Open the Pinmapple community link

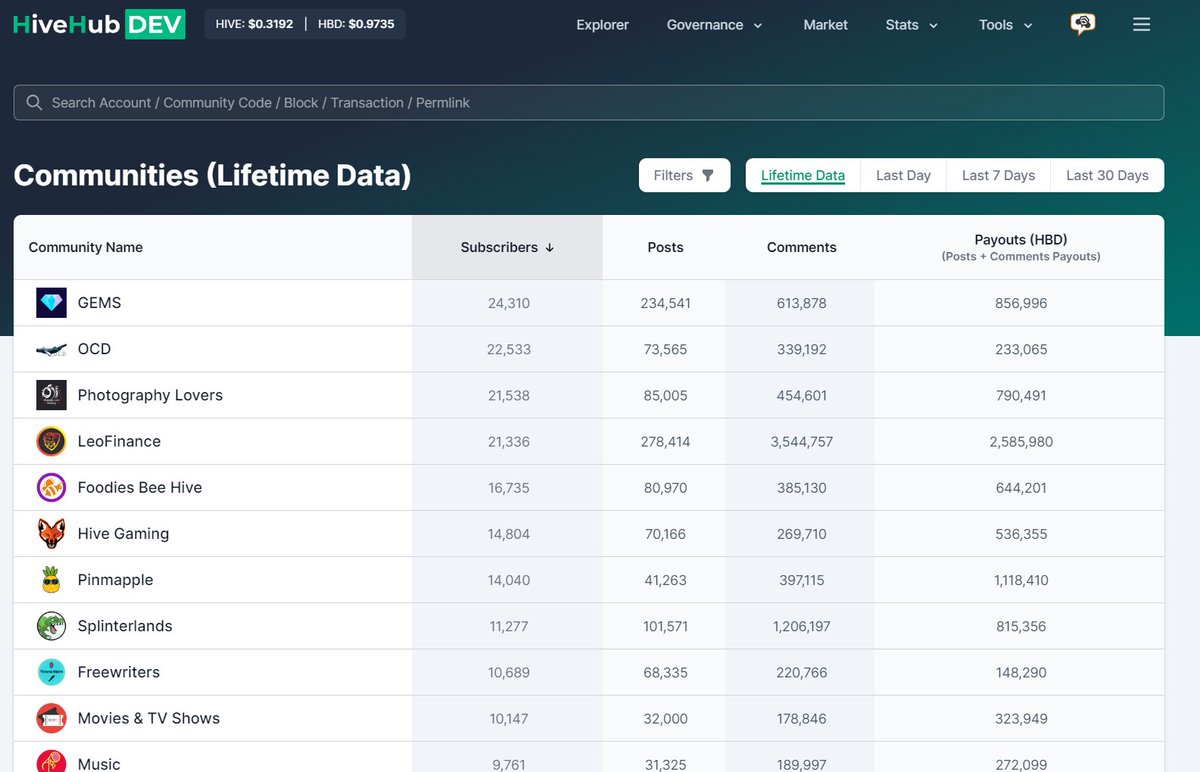(115, 579)
